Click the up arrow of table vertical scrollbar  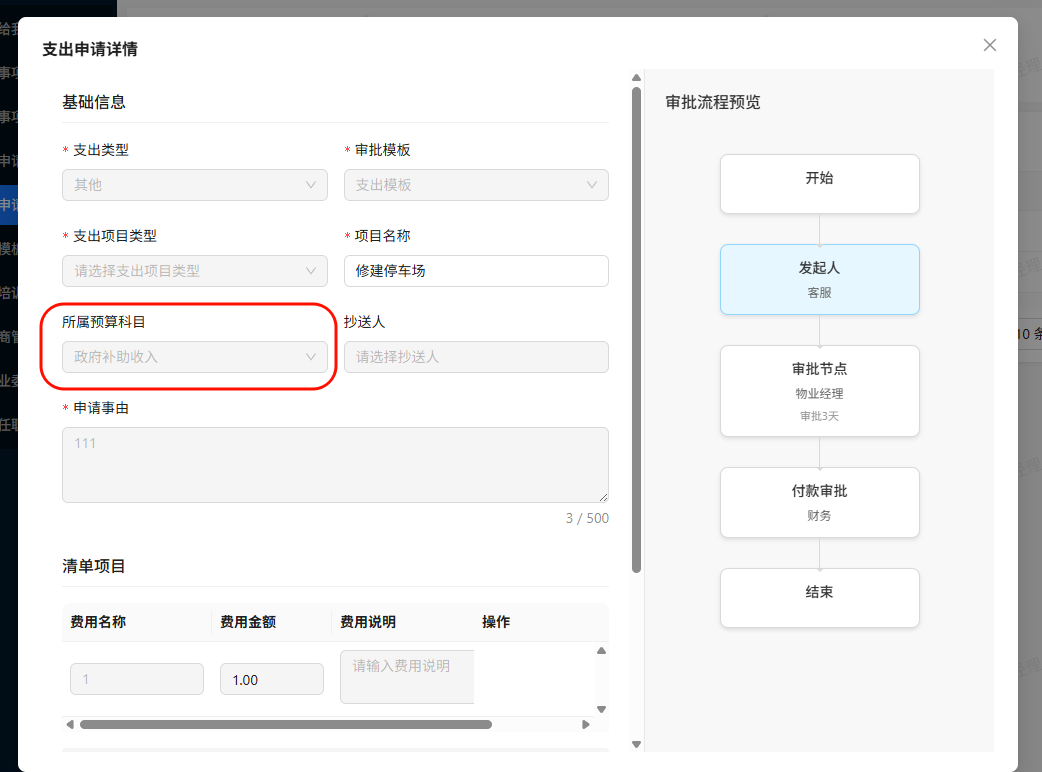pyautogui.click(x=601, y=651)
